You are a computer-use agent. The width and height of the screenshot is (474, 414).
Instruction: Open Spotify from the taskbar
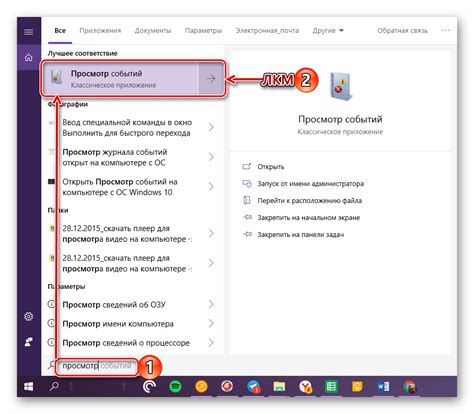(175, 387)
